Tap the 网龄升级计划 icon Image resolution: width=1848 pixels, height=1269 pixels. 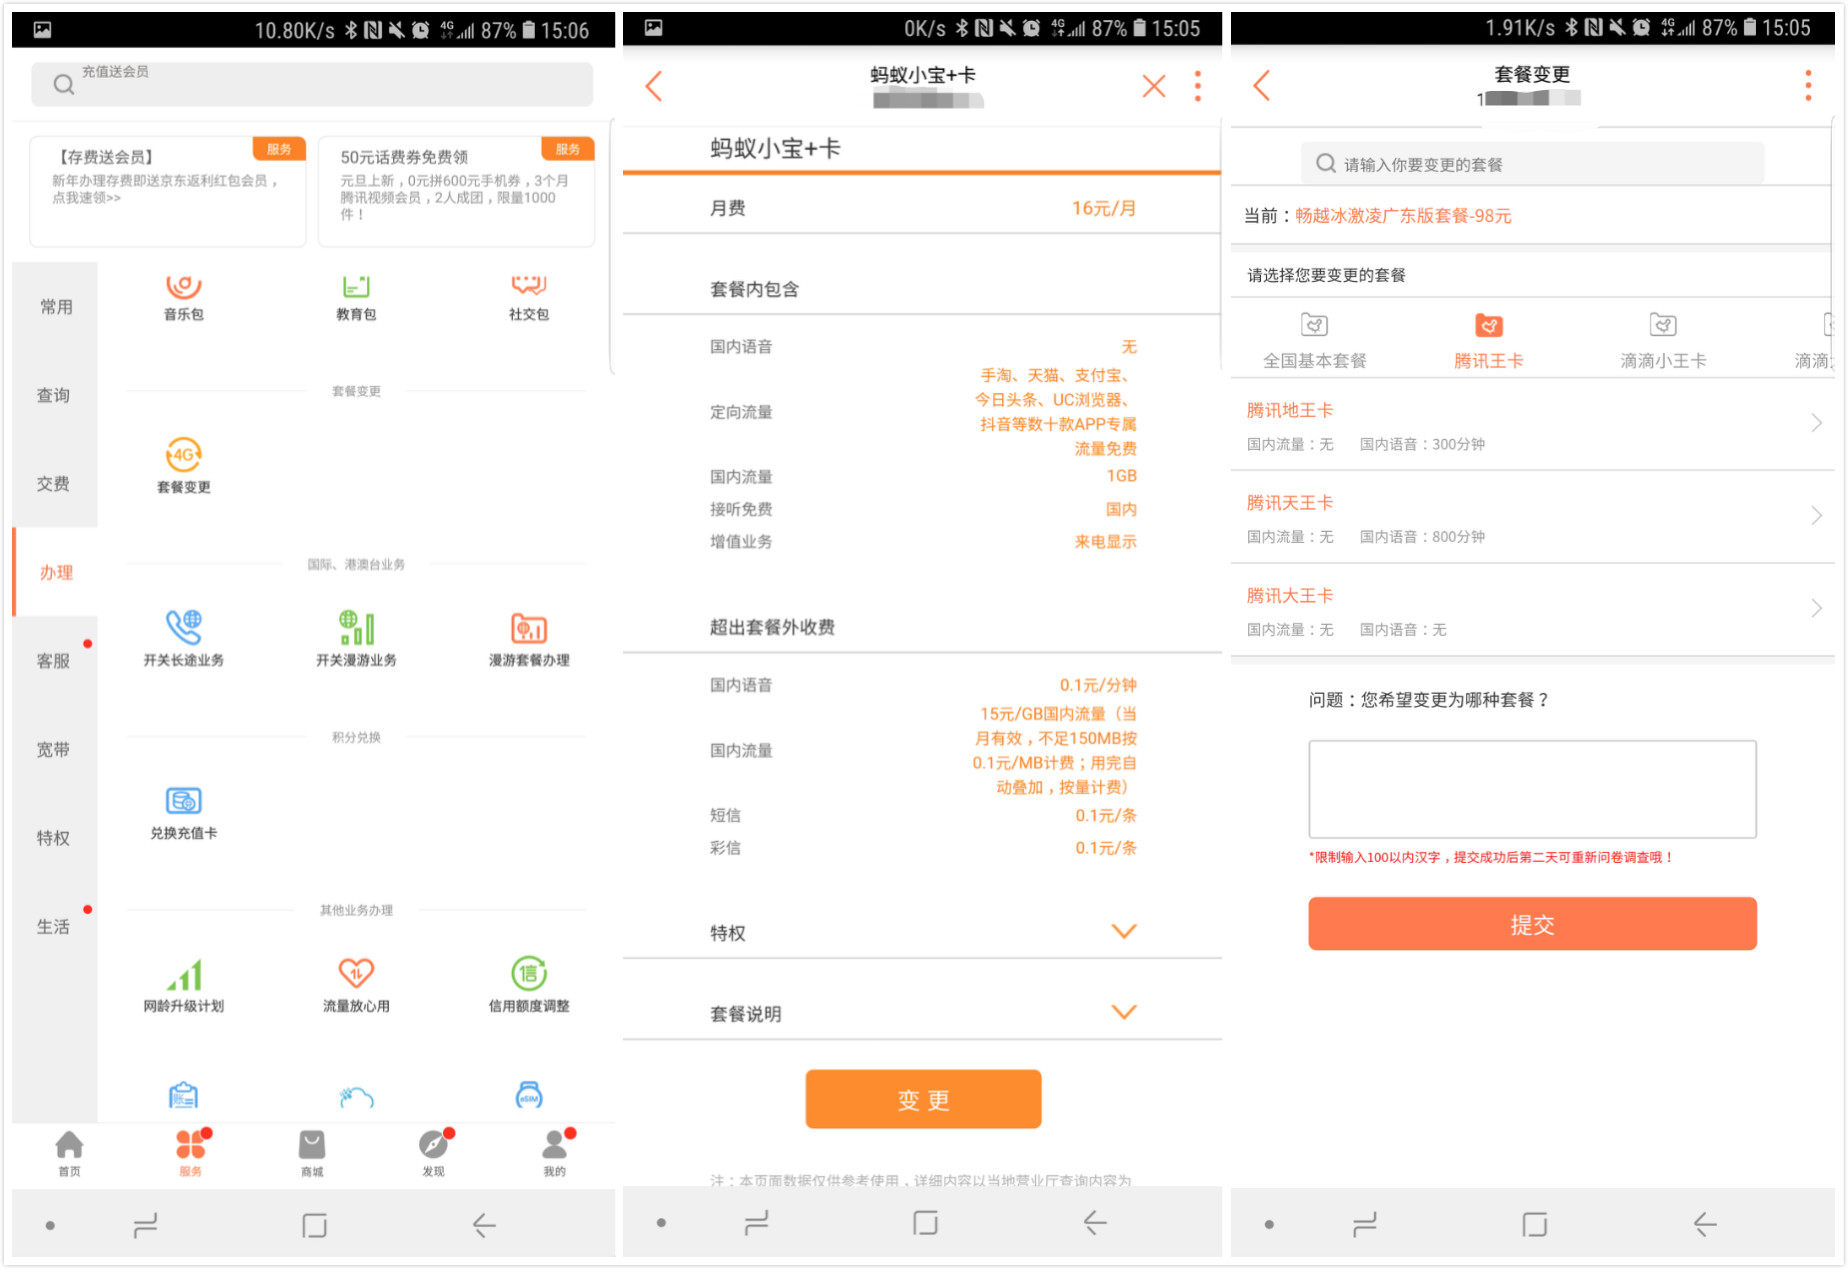(x=184, y=975)
